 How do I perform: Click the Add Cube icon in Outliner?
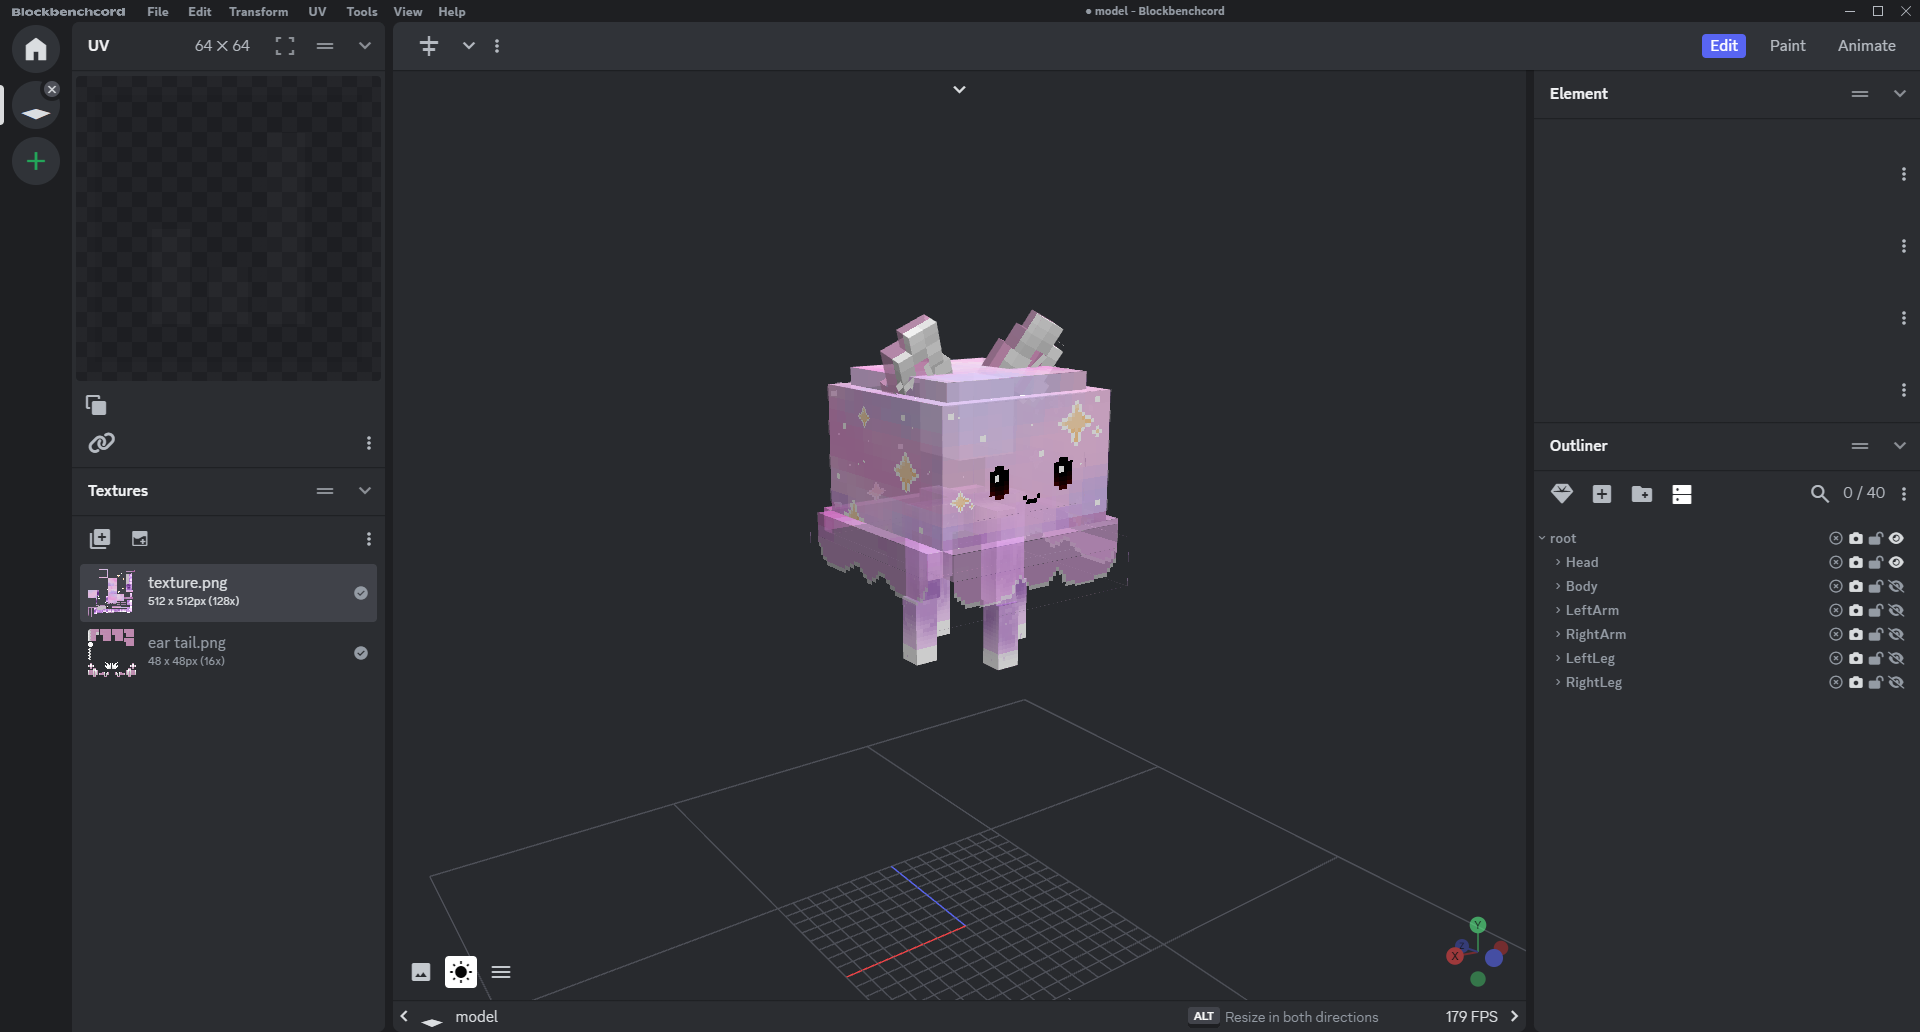[x=1602, y=494]
